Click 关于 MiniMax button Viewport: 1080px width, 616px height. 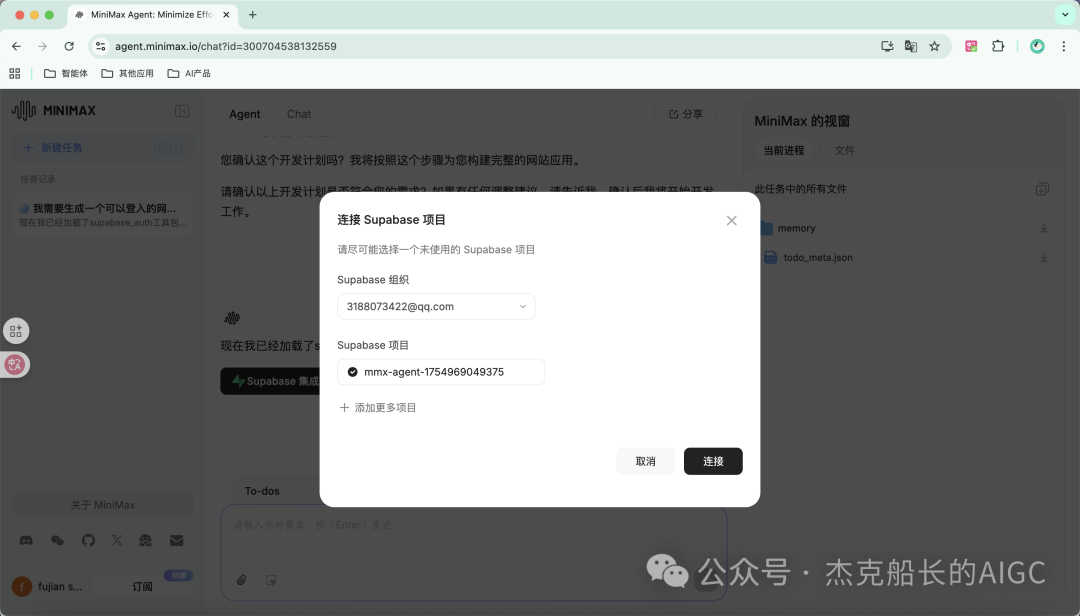tap(103, 505)
